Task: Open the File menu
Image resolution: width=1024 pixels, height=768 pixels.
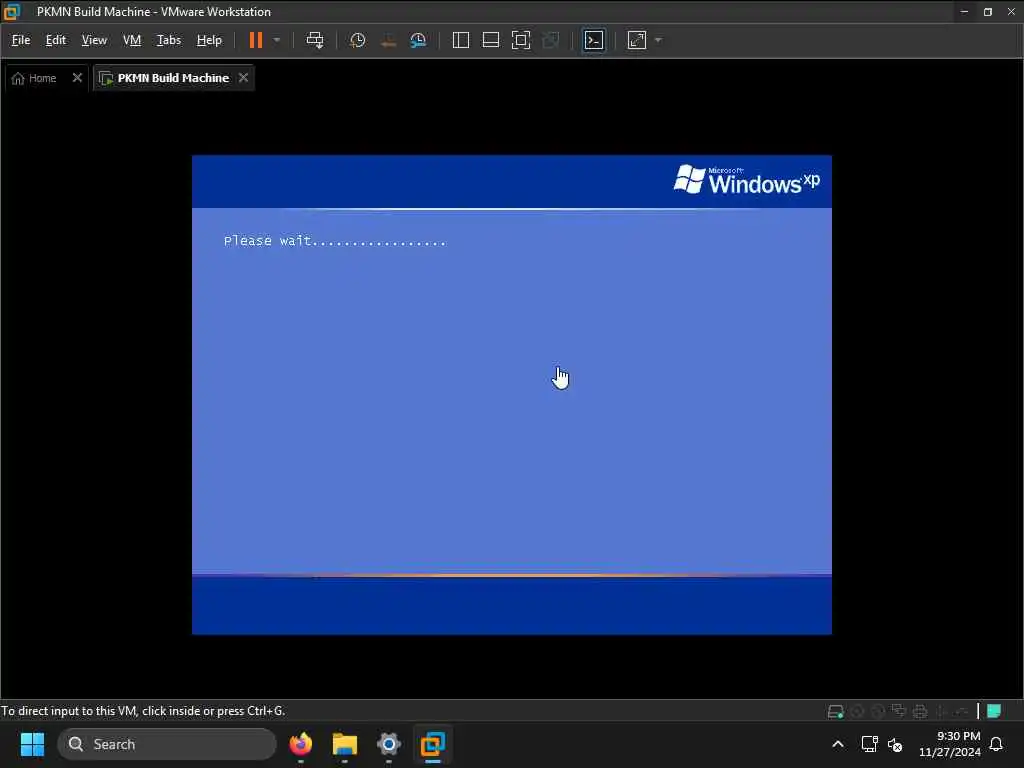Action: (x=21, y=40)
